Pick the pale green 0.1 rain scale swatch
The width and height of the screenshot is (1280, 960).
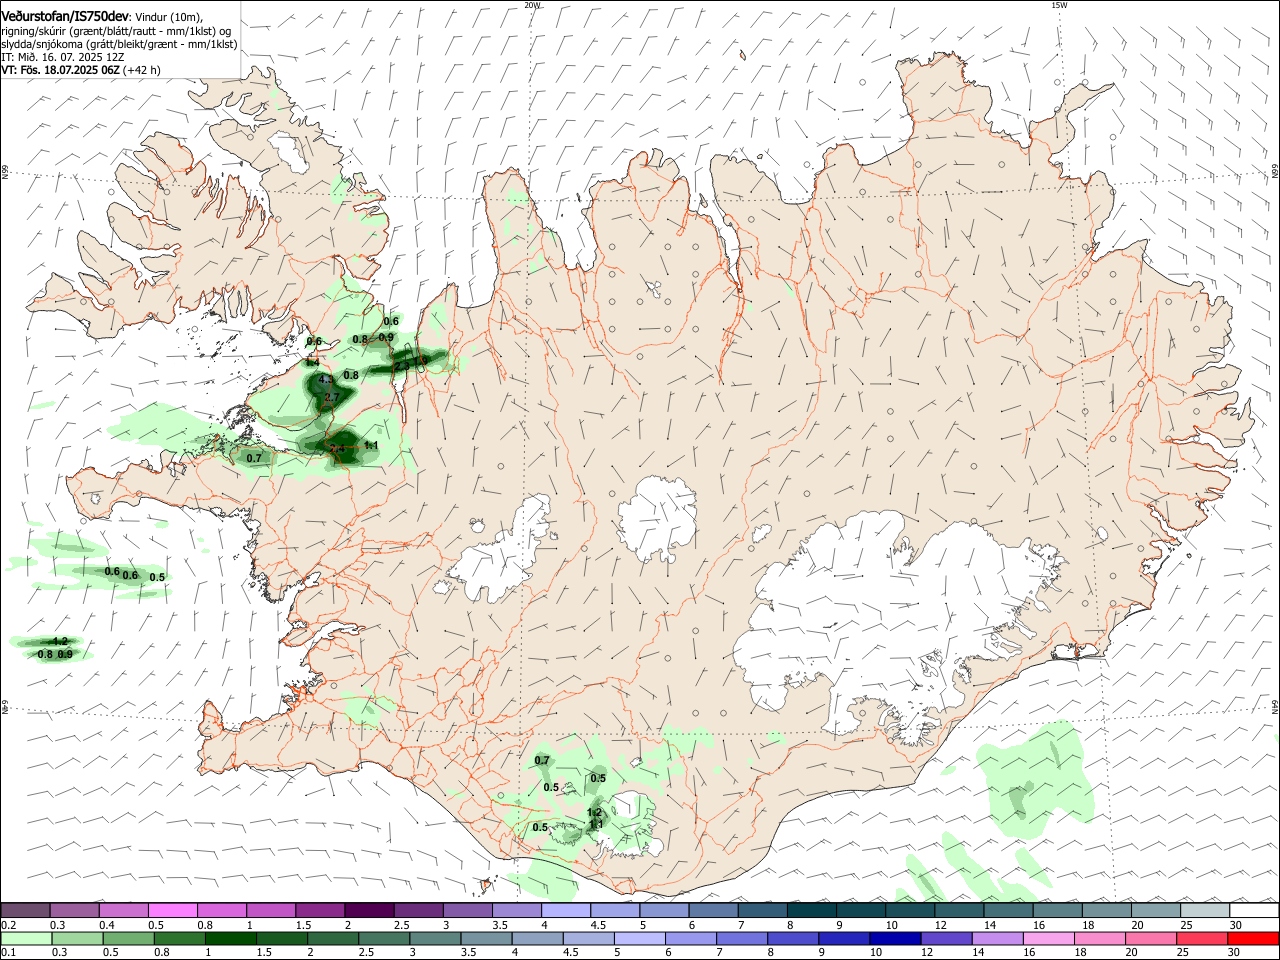tap(26, 938)
